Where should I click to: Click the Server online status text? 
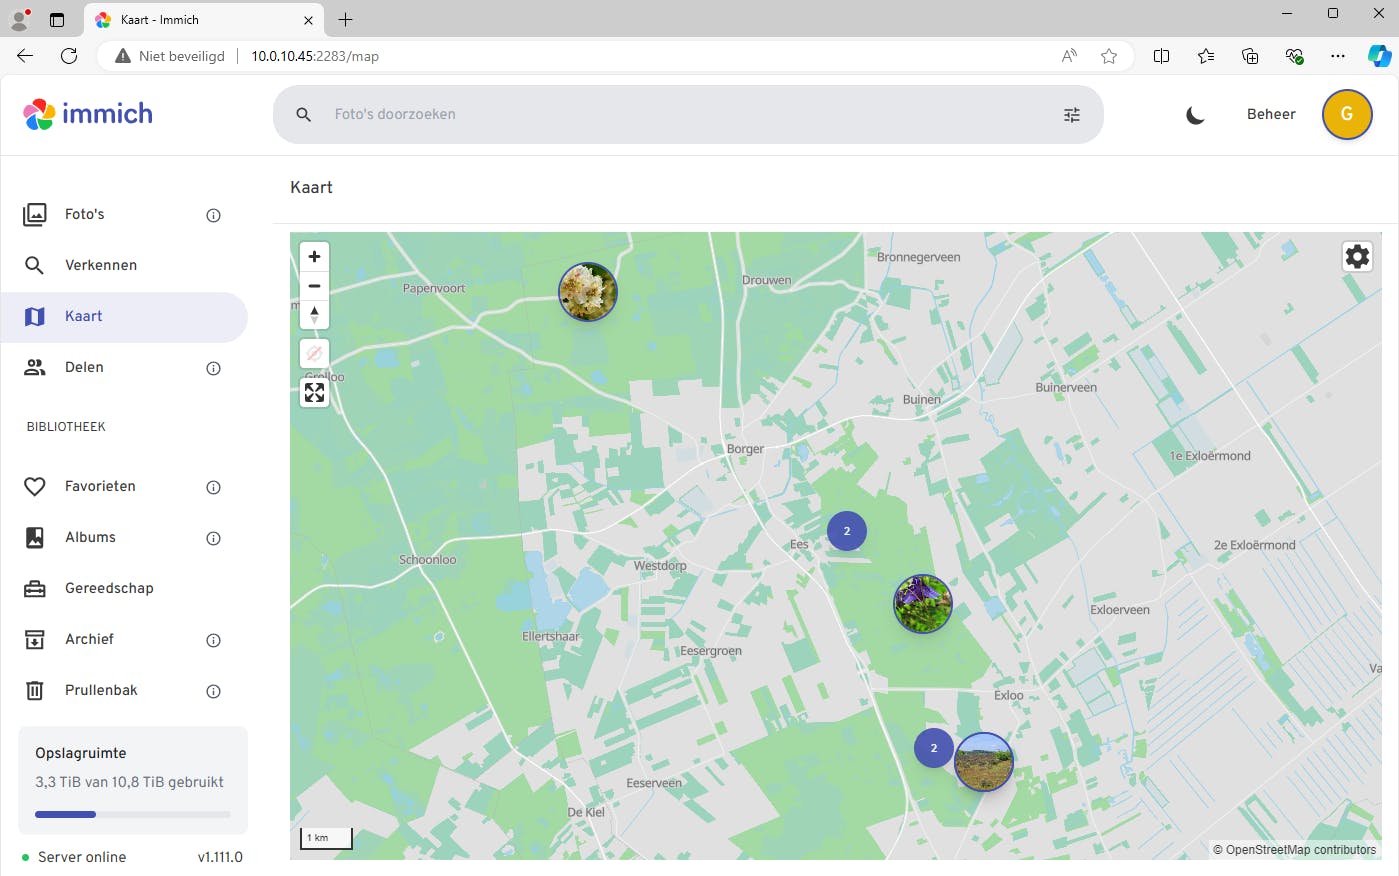[x=82, y=857]
